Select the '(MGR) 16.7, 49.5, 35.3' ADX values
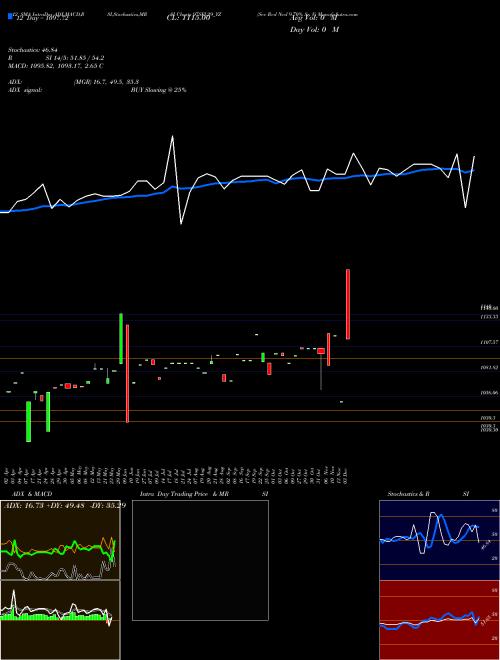500x660 pixels. tap(106, 82)
